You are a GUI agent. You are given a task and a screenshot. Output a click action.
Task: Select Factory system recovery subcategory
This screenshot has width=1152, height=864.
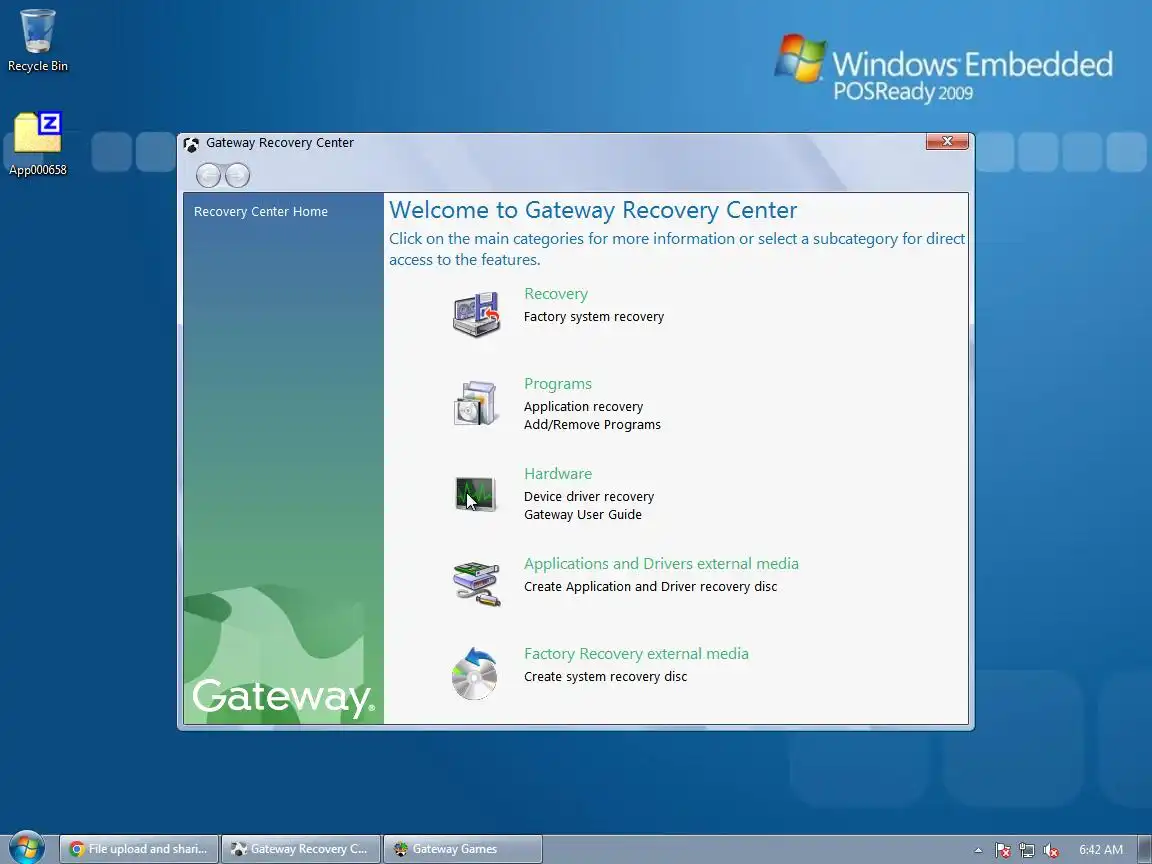pyautogui.click(x=594, y=317)
